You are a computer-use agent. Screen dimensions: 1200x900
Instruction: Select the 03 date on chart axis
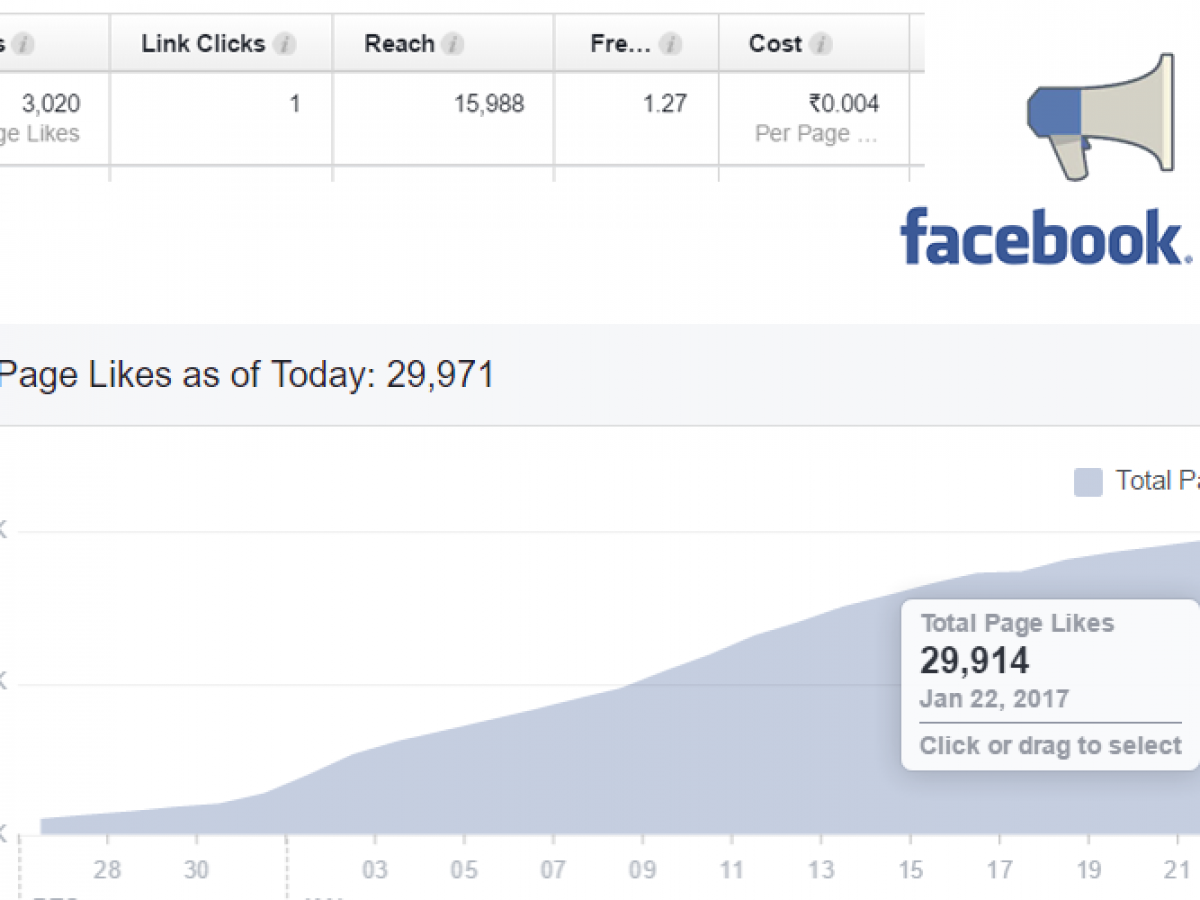pos(375,870)
